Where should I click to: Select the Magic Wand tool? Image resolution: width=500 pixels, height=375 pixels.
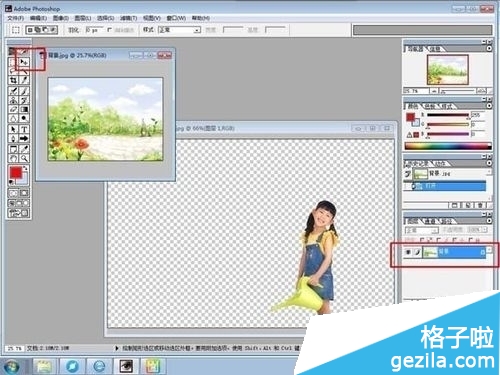pos(24,71)
